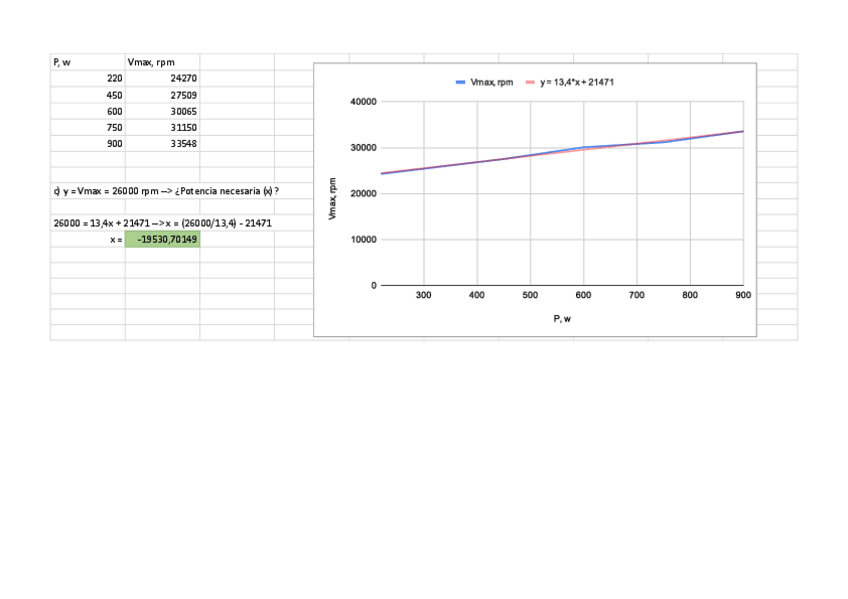Click the cell containing 220
Screen dimensions: 848x599
tap(88, 78)
